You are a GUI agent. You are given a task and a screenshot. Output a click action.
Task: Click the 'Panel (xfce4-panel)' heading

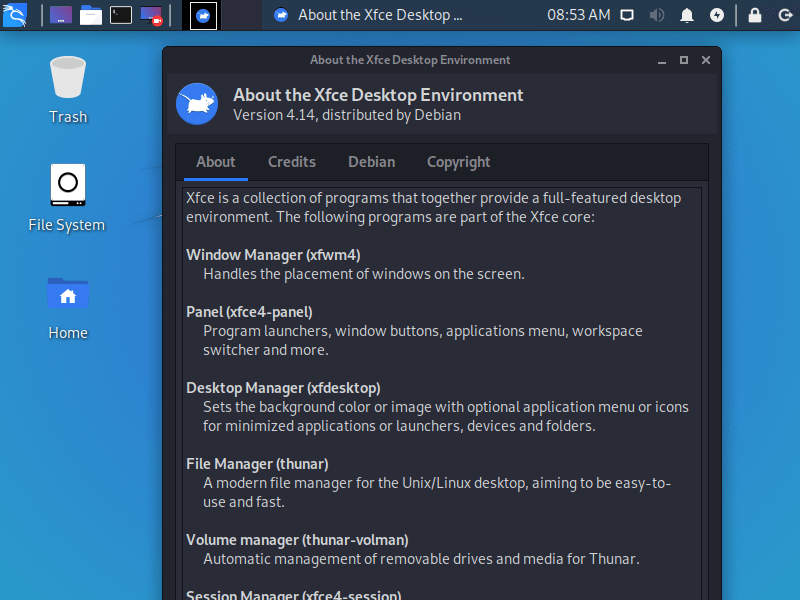pos(249,312)
